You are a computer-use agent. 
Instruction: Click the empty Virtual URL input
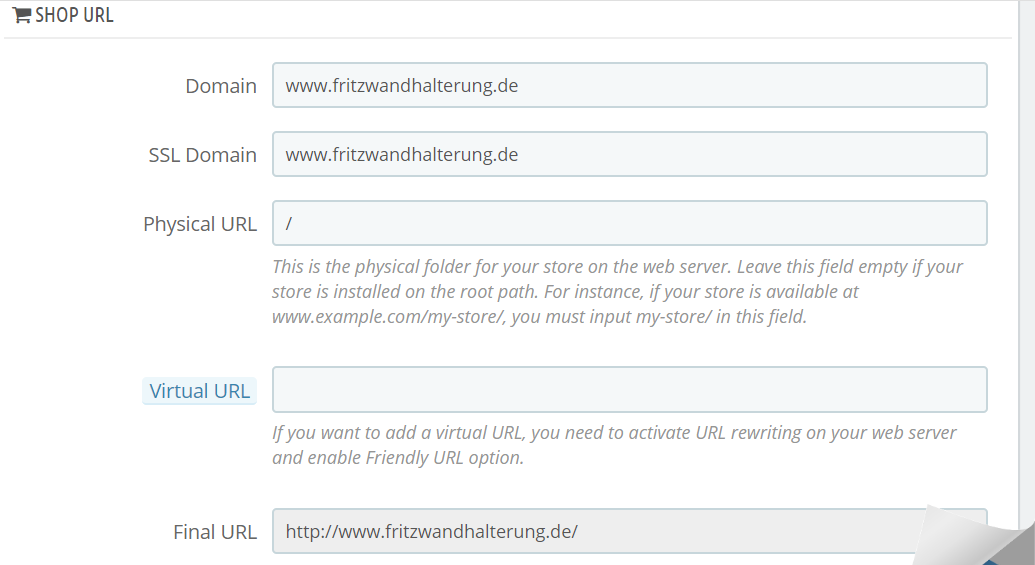coord(629,390)
